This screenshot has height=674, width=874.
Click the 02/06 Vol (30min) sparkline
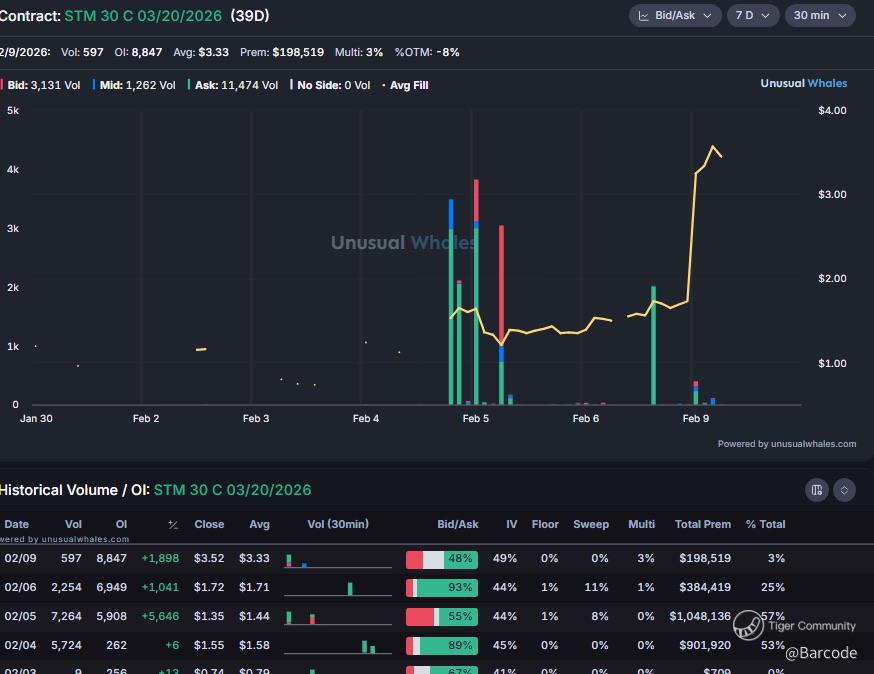tap(338, 588)
